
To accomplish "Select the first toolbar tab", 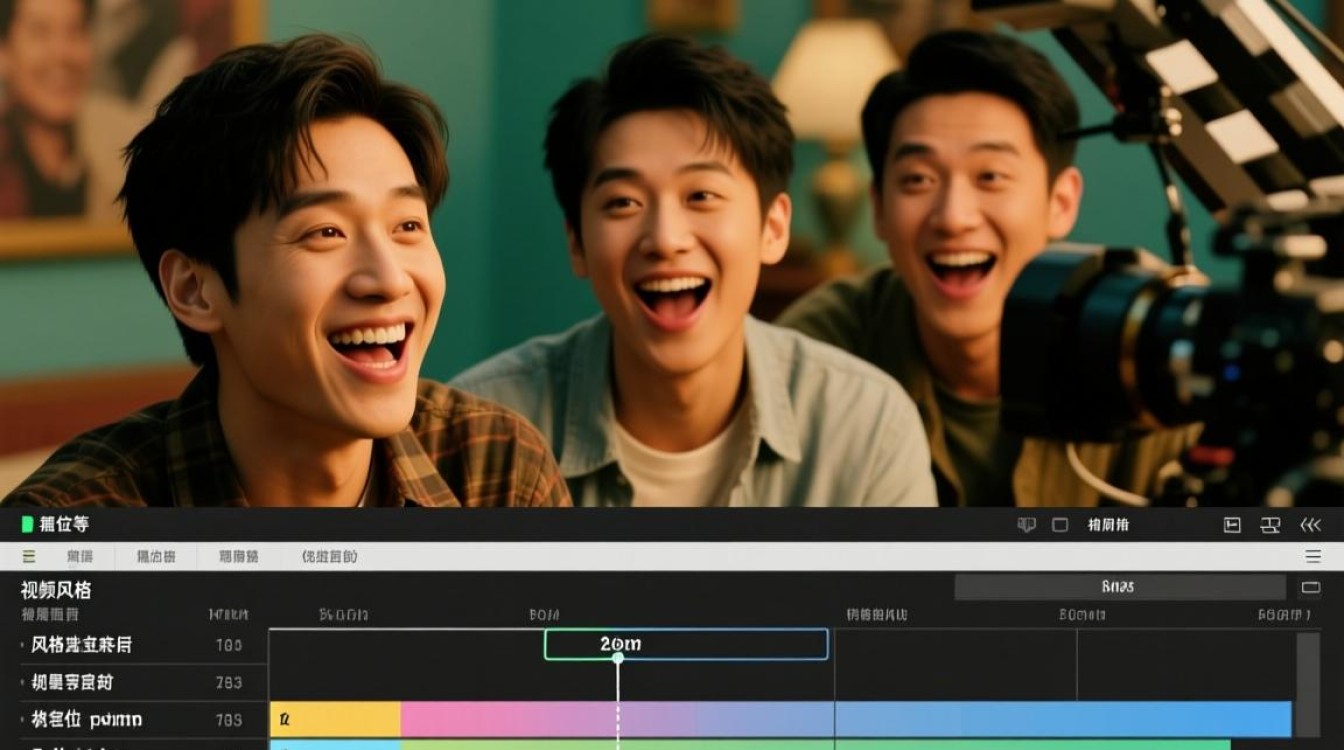I will tap(80, 556).
